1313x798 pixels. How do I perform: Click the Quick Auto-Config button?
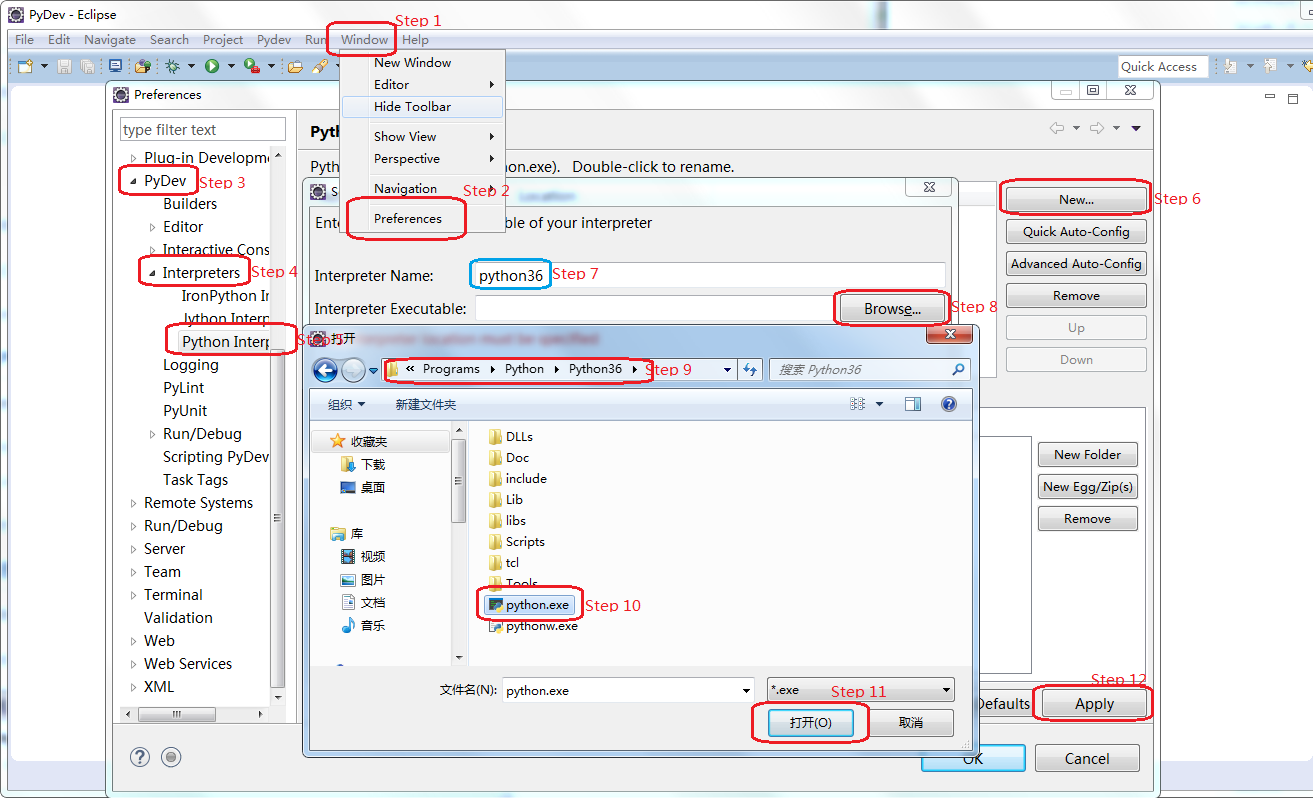point(1076,232)
